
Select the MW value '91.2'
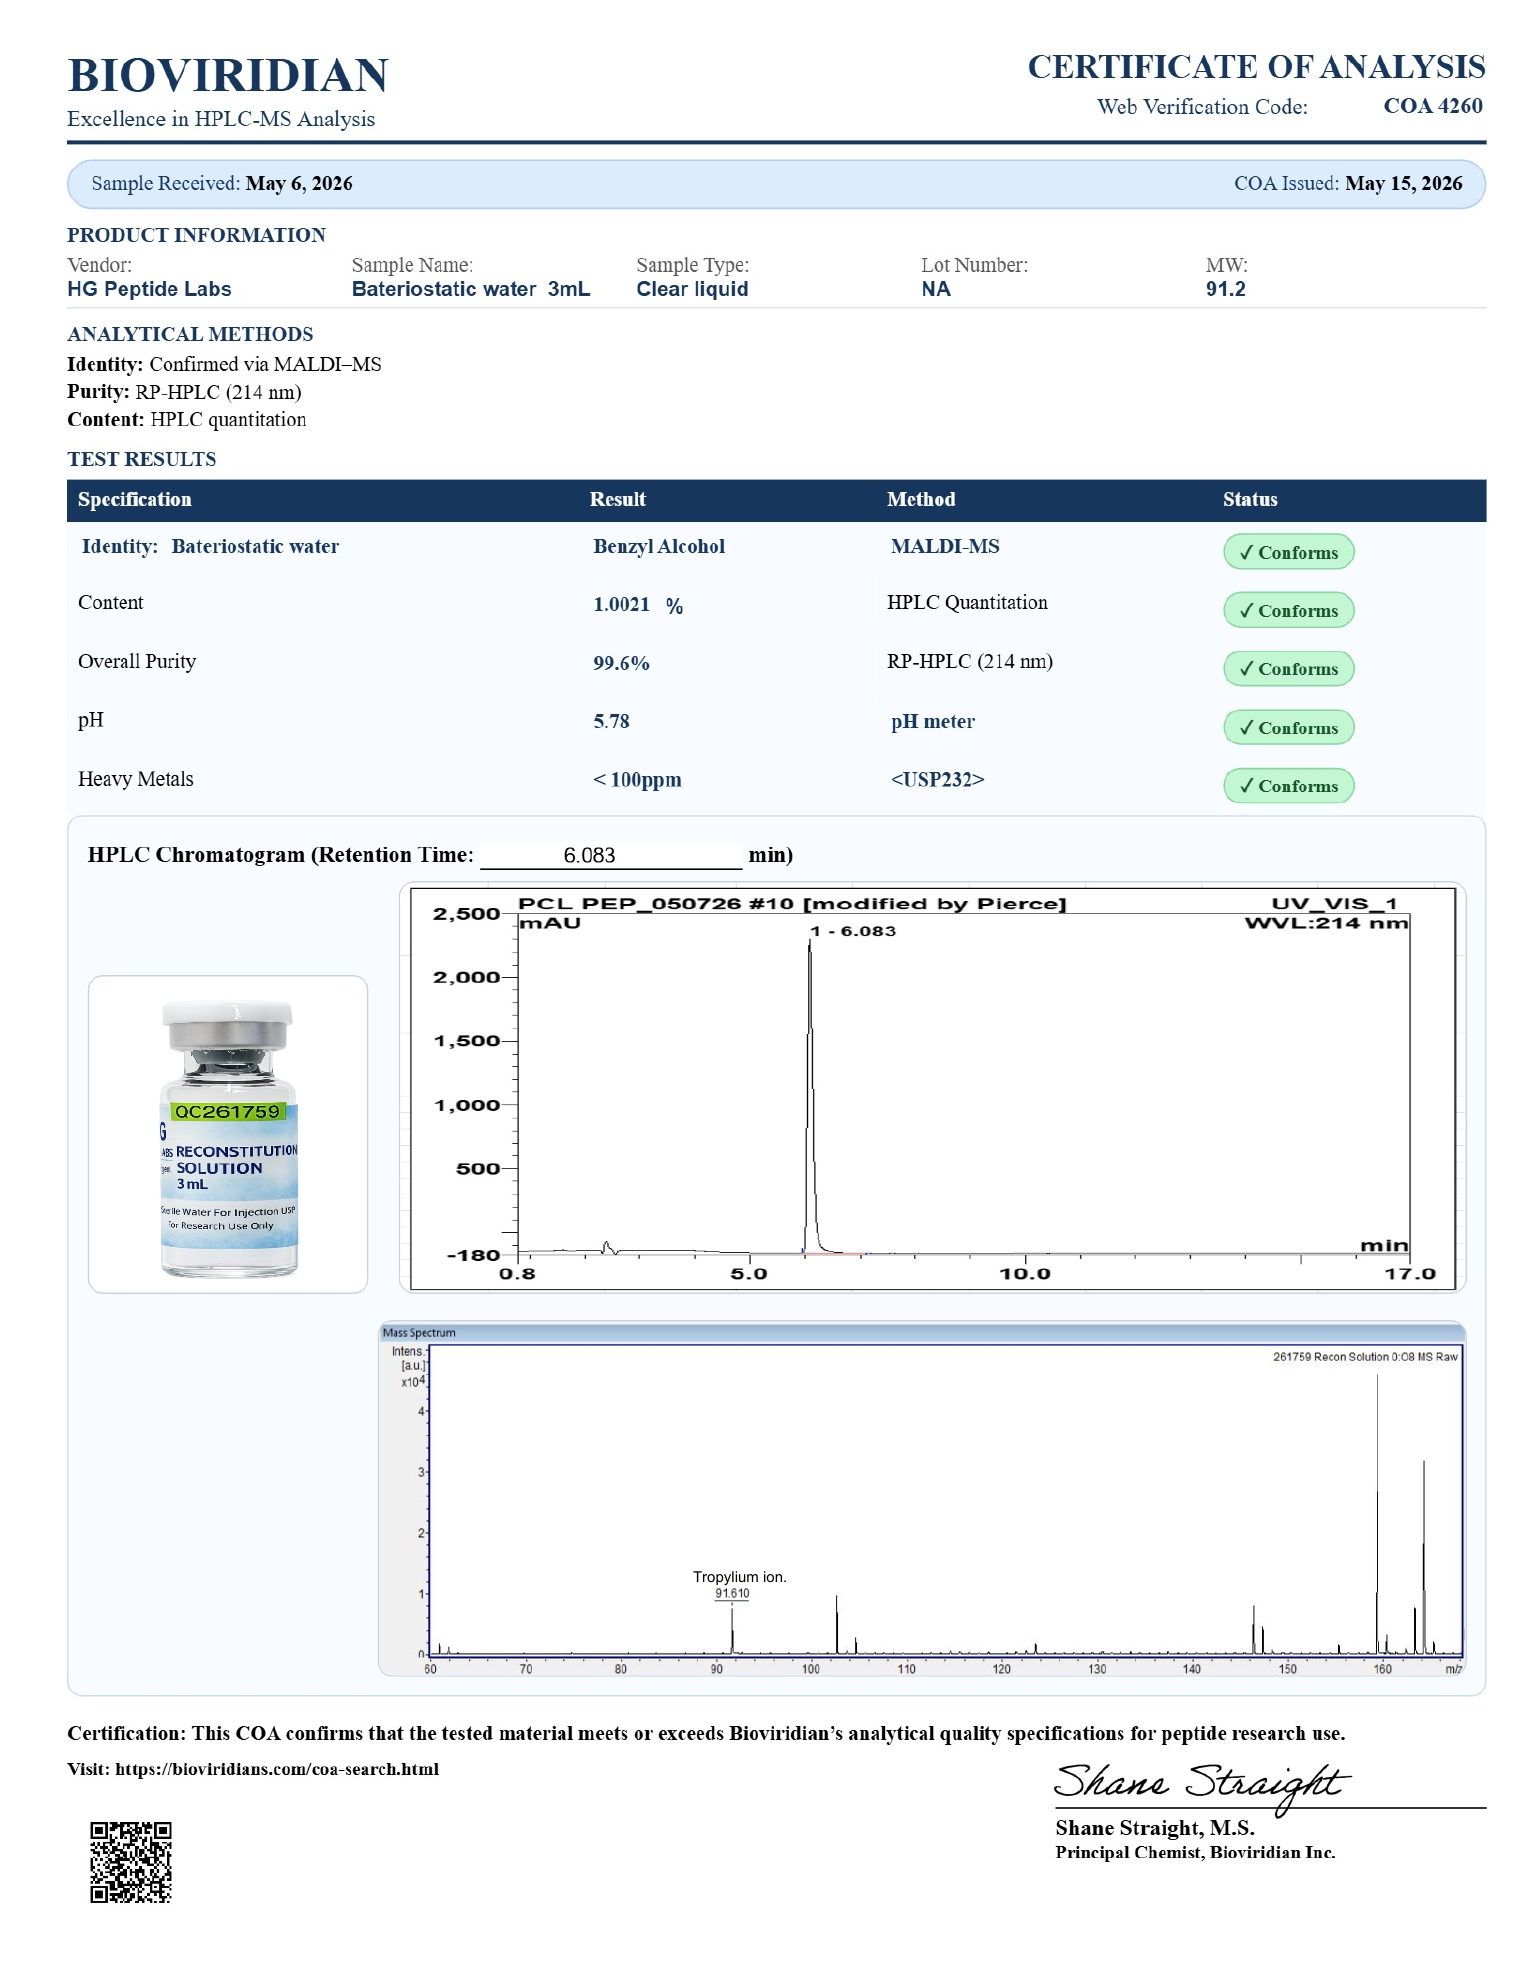coord(1226,289)
